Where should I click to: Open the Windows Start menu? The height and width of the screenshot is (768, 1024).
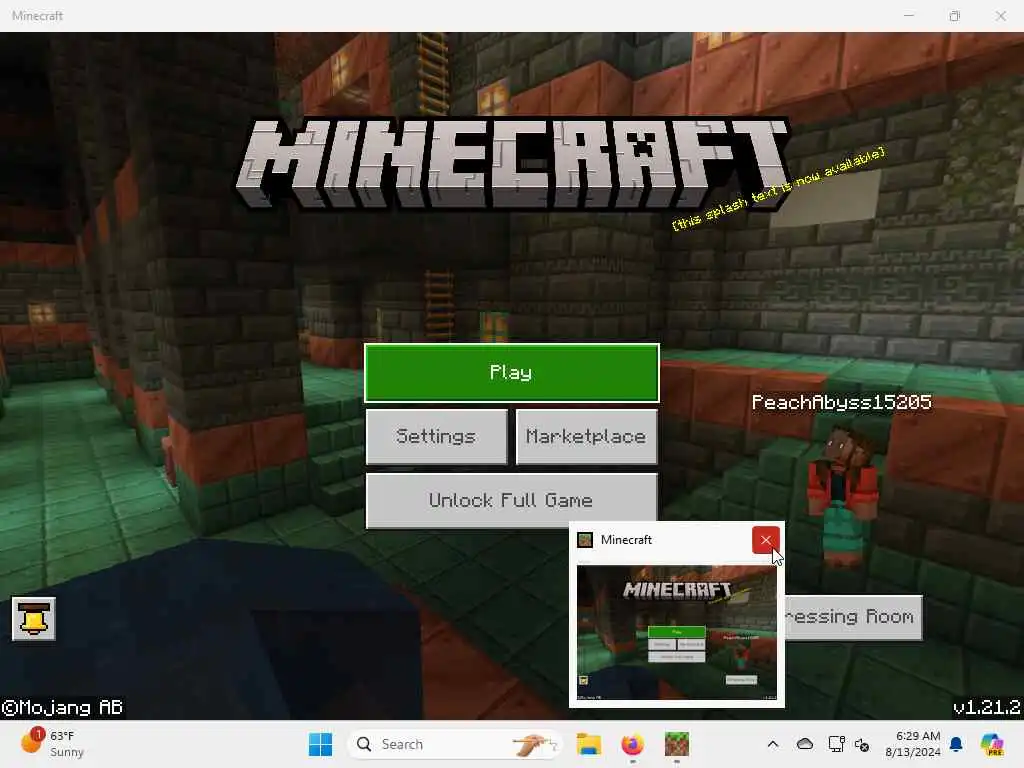click(320, 744)
